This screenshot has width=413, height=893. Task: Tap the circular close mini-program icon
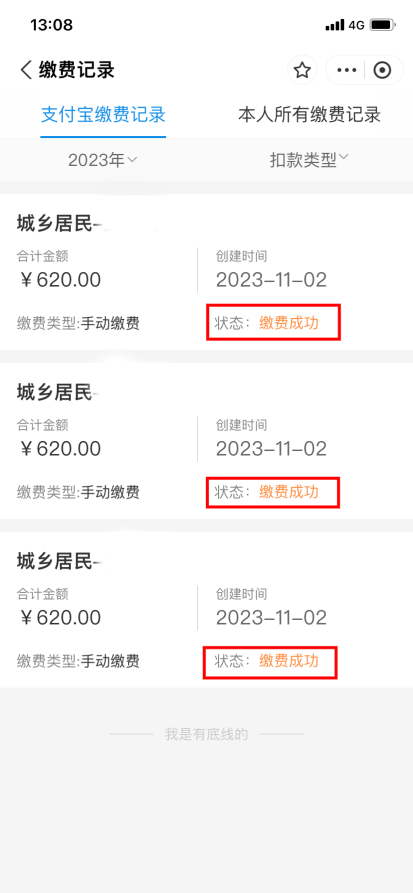click(382, 71)
